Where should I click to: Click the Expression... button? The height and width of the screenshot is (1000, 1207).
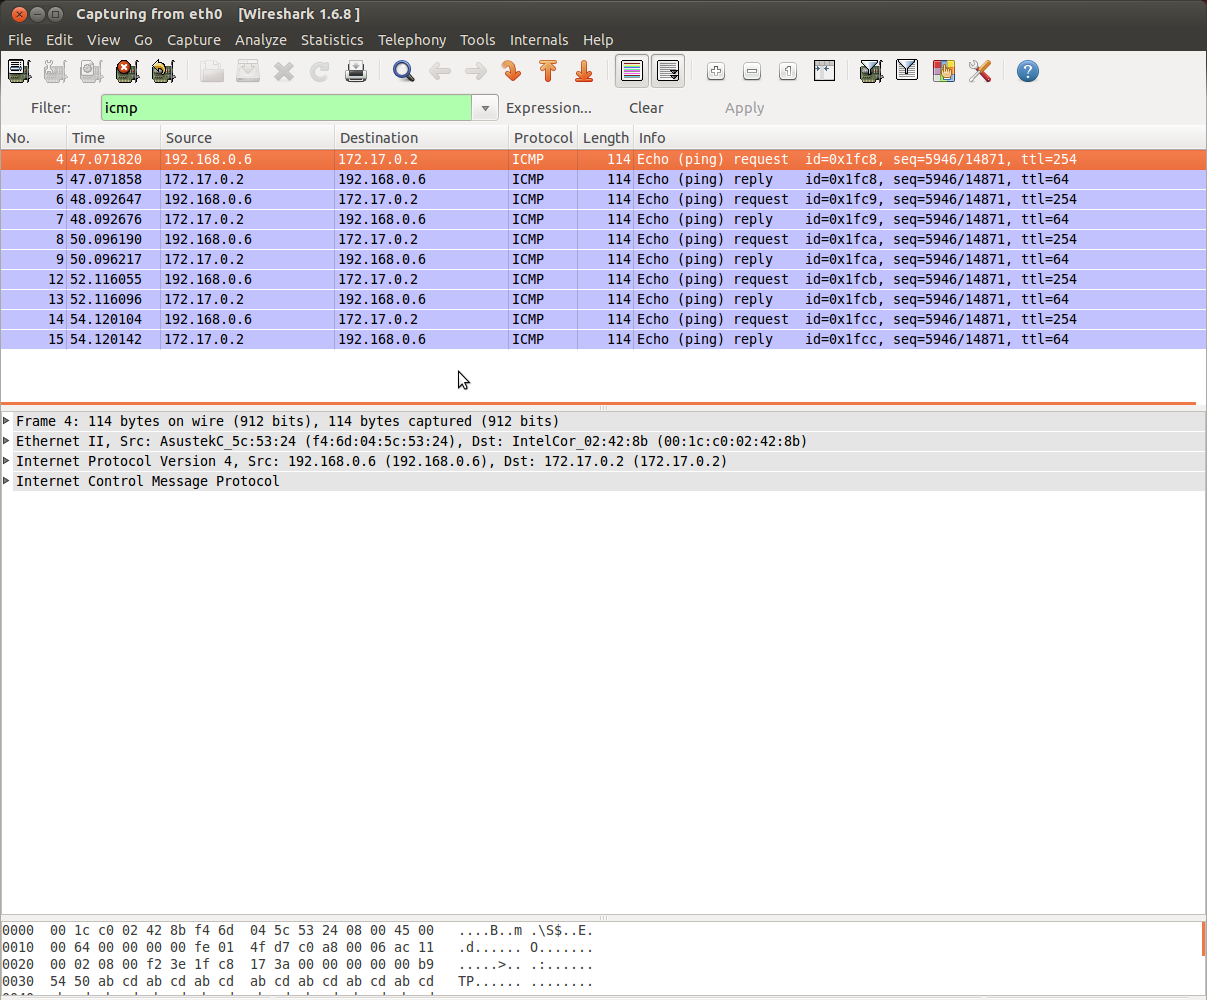pyautogui.click(x=549, y=108)
